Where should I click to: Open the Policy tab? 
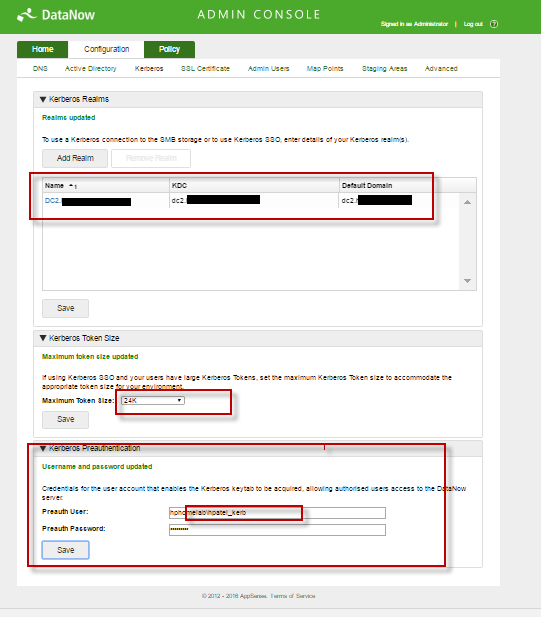tap(169, 49)
